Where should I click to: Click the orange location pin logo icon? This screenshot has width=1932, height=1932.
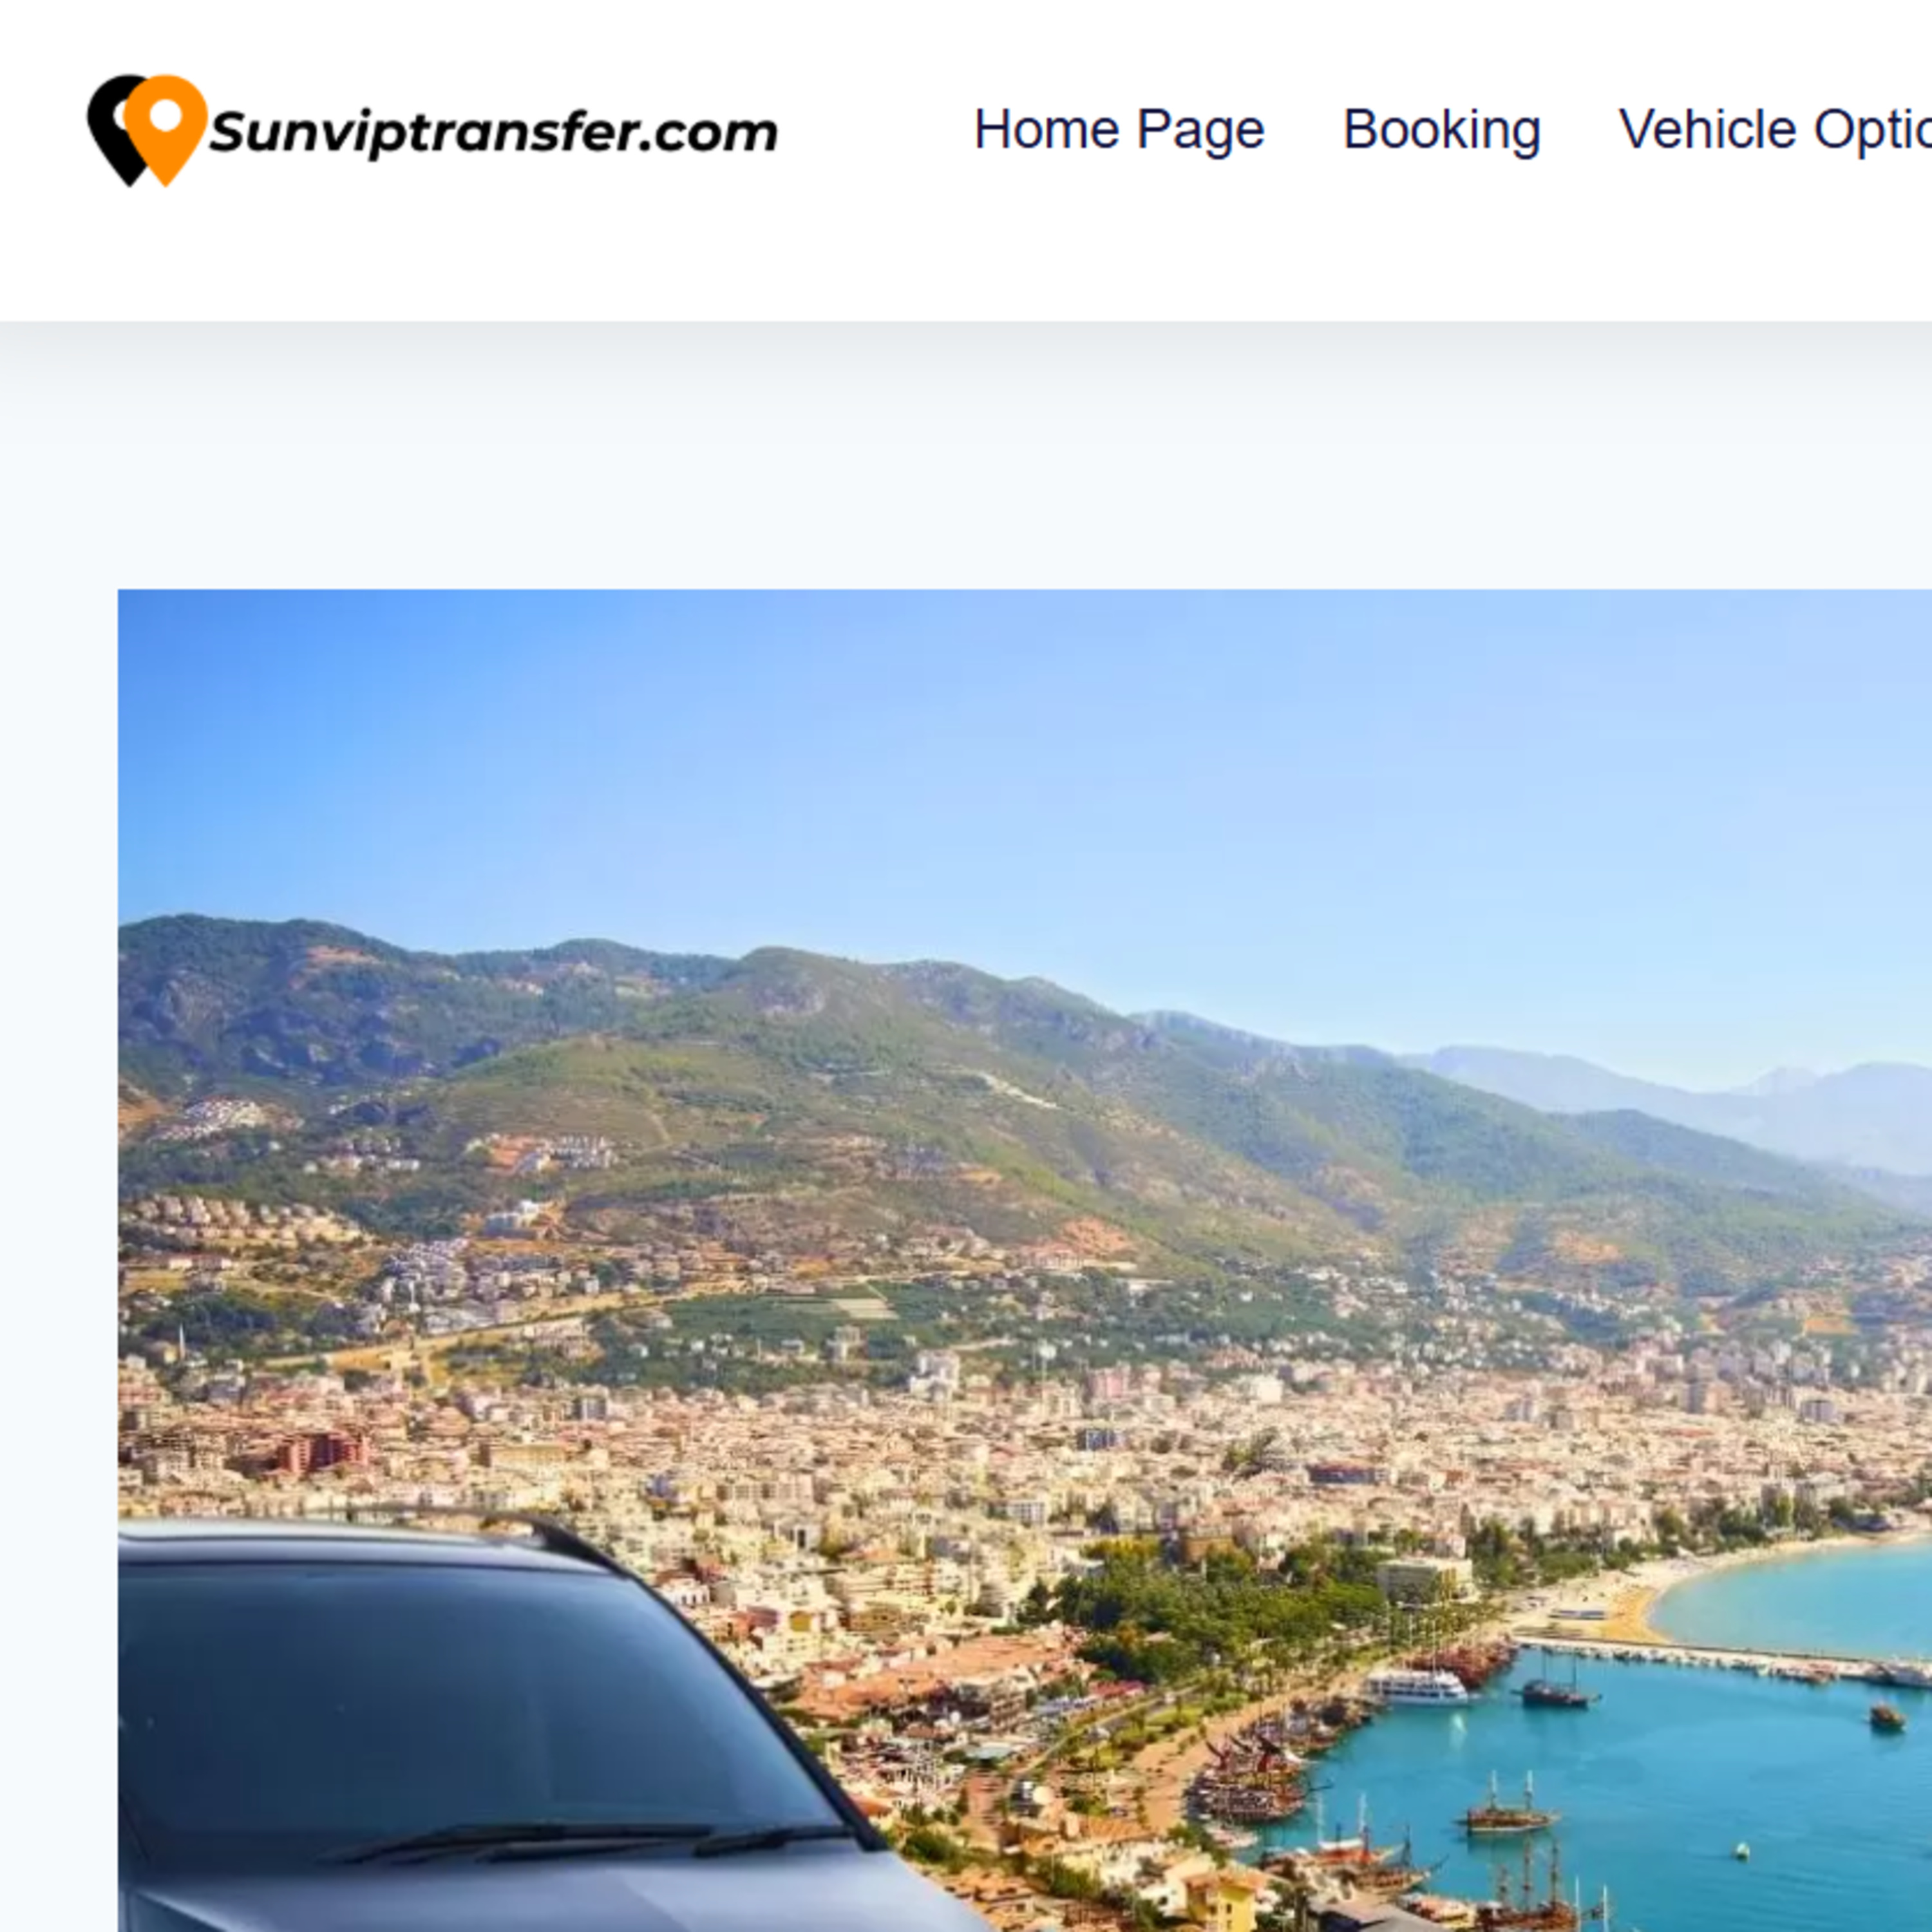coord(164,128)
